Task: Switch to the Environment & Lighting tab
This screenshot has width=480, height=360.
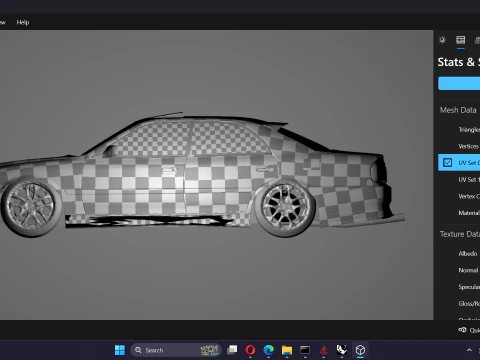Action: click(442, 40)
